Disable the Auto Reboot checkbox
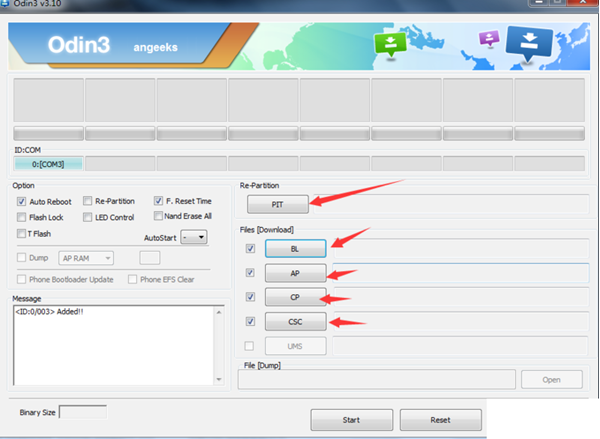Image resolution: width=600 pixels, height=439 pixels. pos(22,201)
